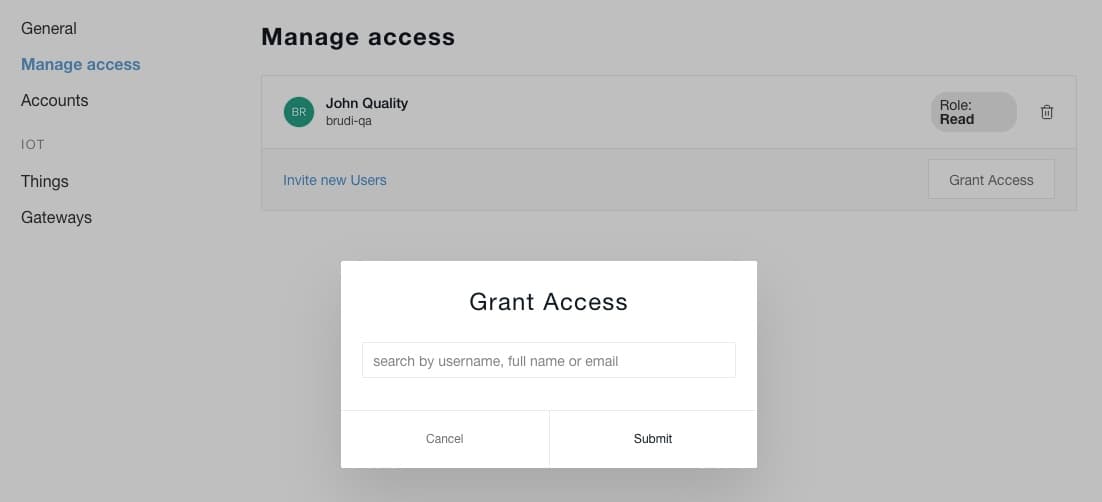Screen dimensions: 1102x502
Task: Open the Role: Read selector pill
Action: coord(973,112)
